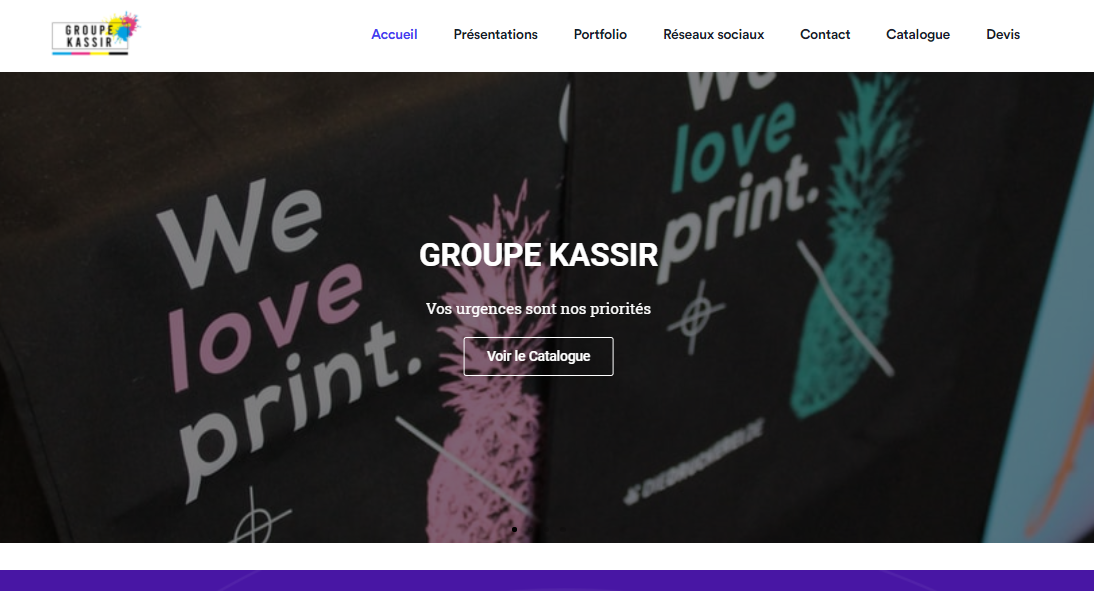Image resolution: width=1094 pixels, height=591 pixels.
Task: Click the Vos urgences sont nos priorités tagline
Action: [539, 308]
